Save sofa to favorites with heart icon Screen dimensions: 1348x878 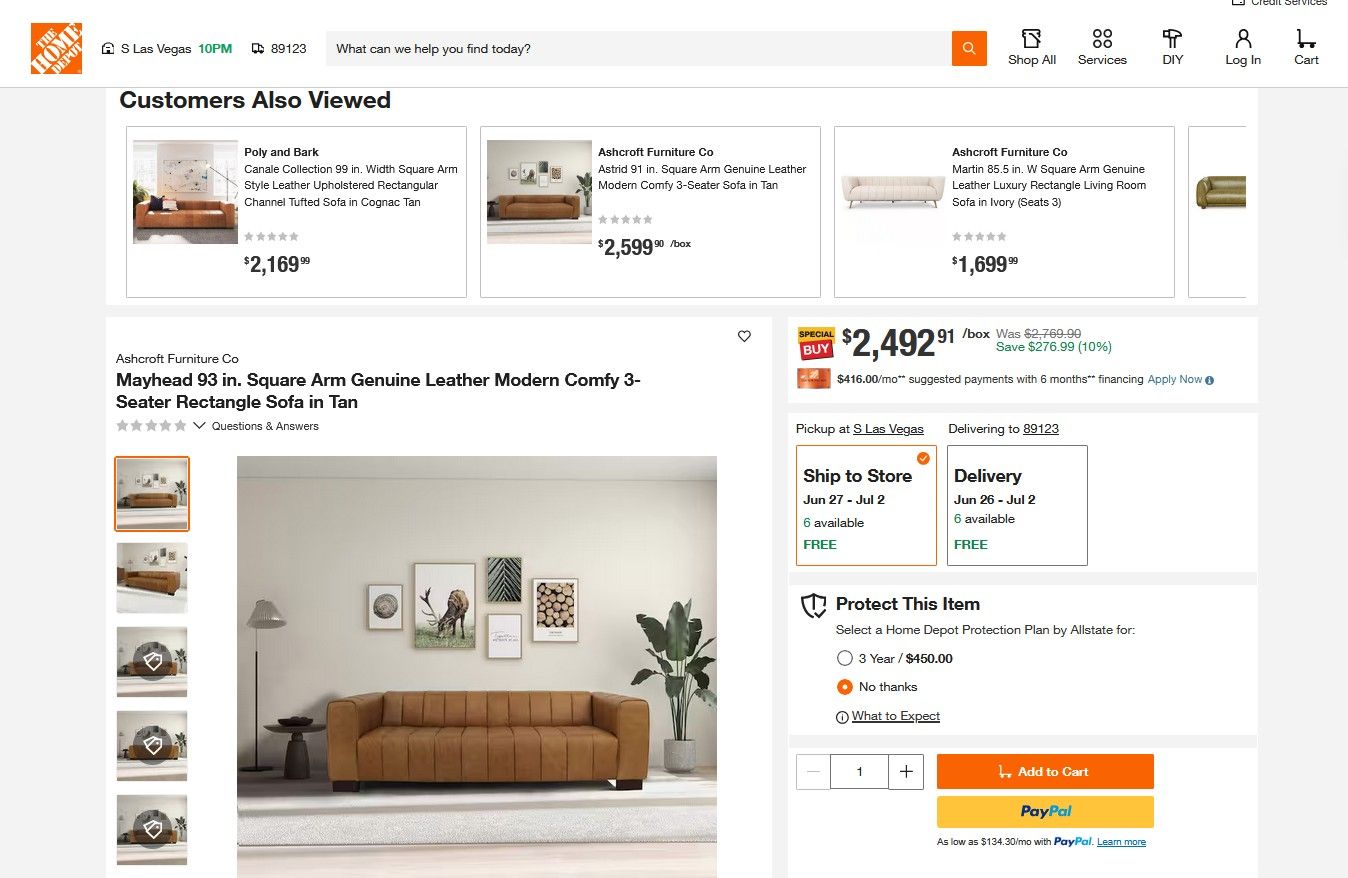(744, 336)
